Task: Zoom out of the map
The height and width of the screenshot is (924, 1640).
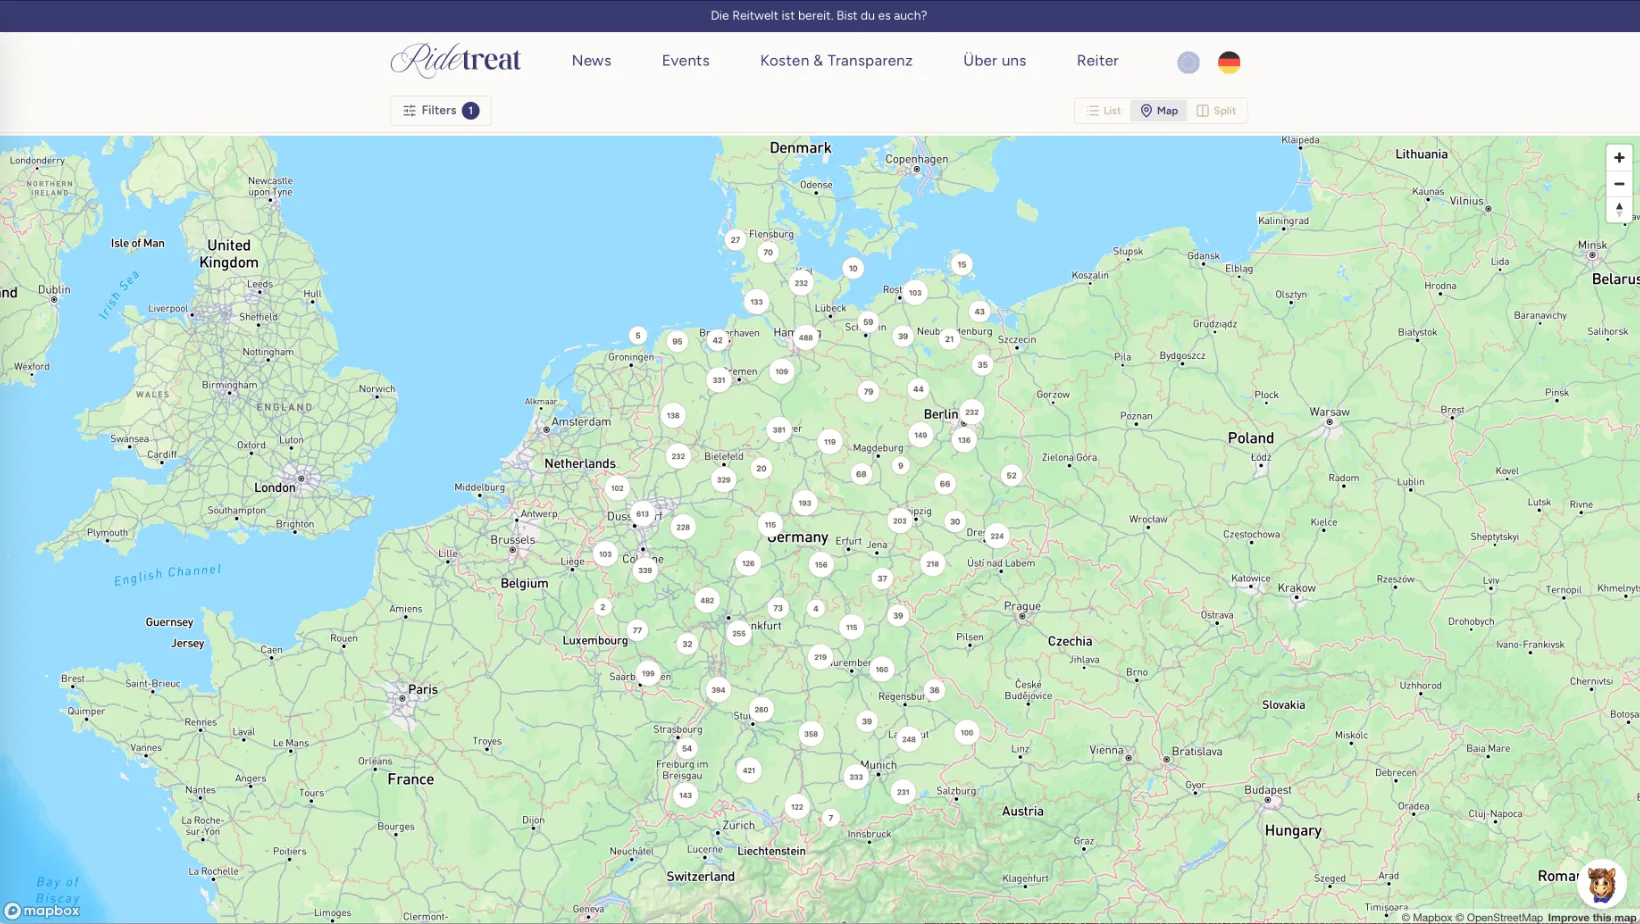Action: (1619, 184)
